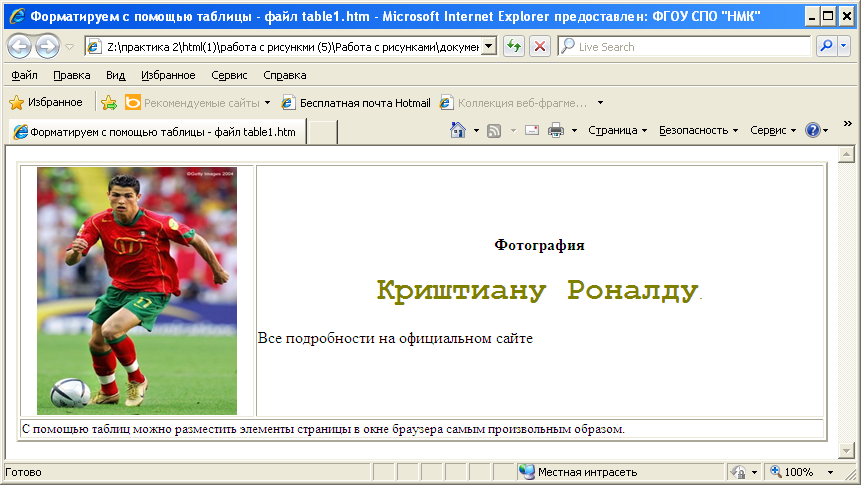The width and height of the screenshot is (861, 485).
Task: Open the Избранное menu in menu bar
Action: [x=168, y=75]
